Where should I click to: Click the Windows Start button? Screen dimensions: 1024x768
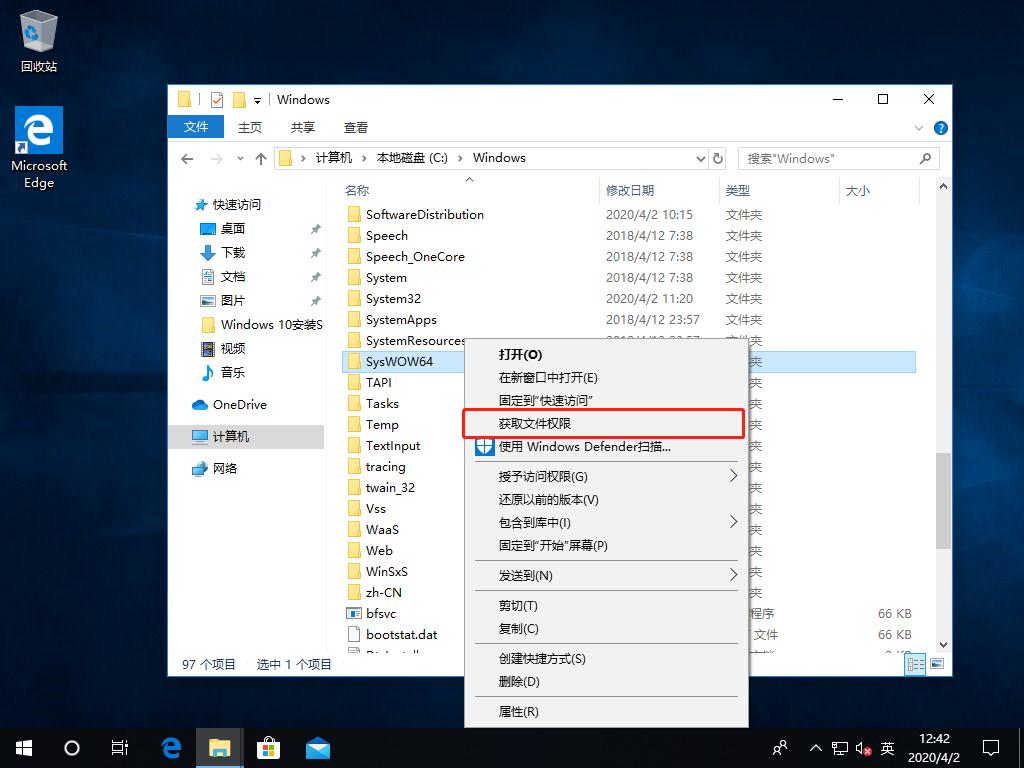click(24, 748)
